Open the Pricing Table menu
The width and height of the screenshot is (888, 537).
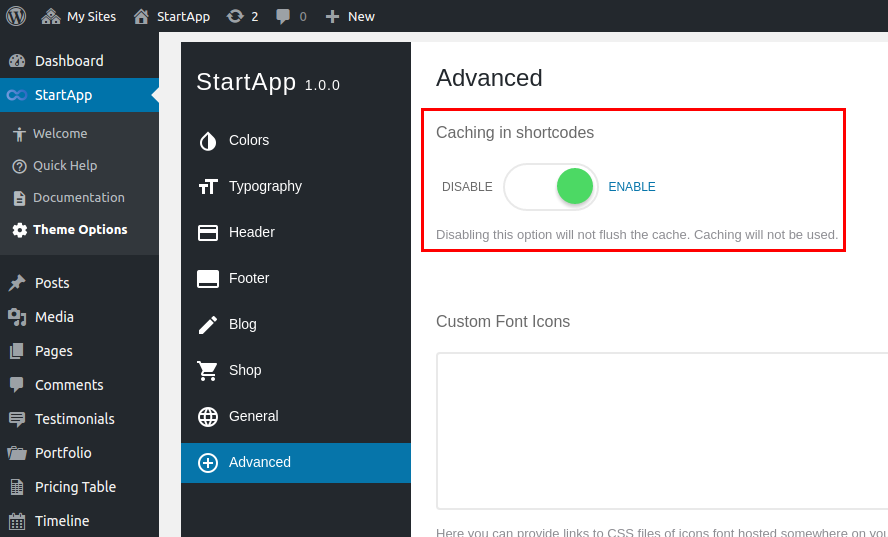coord(79,487)
